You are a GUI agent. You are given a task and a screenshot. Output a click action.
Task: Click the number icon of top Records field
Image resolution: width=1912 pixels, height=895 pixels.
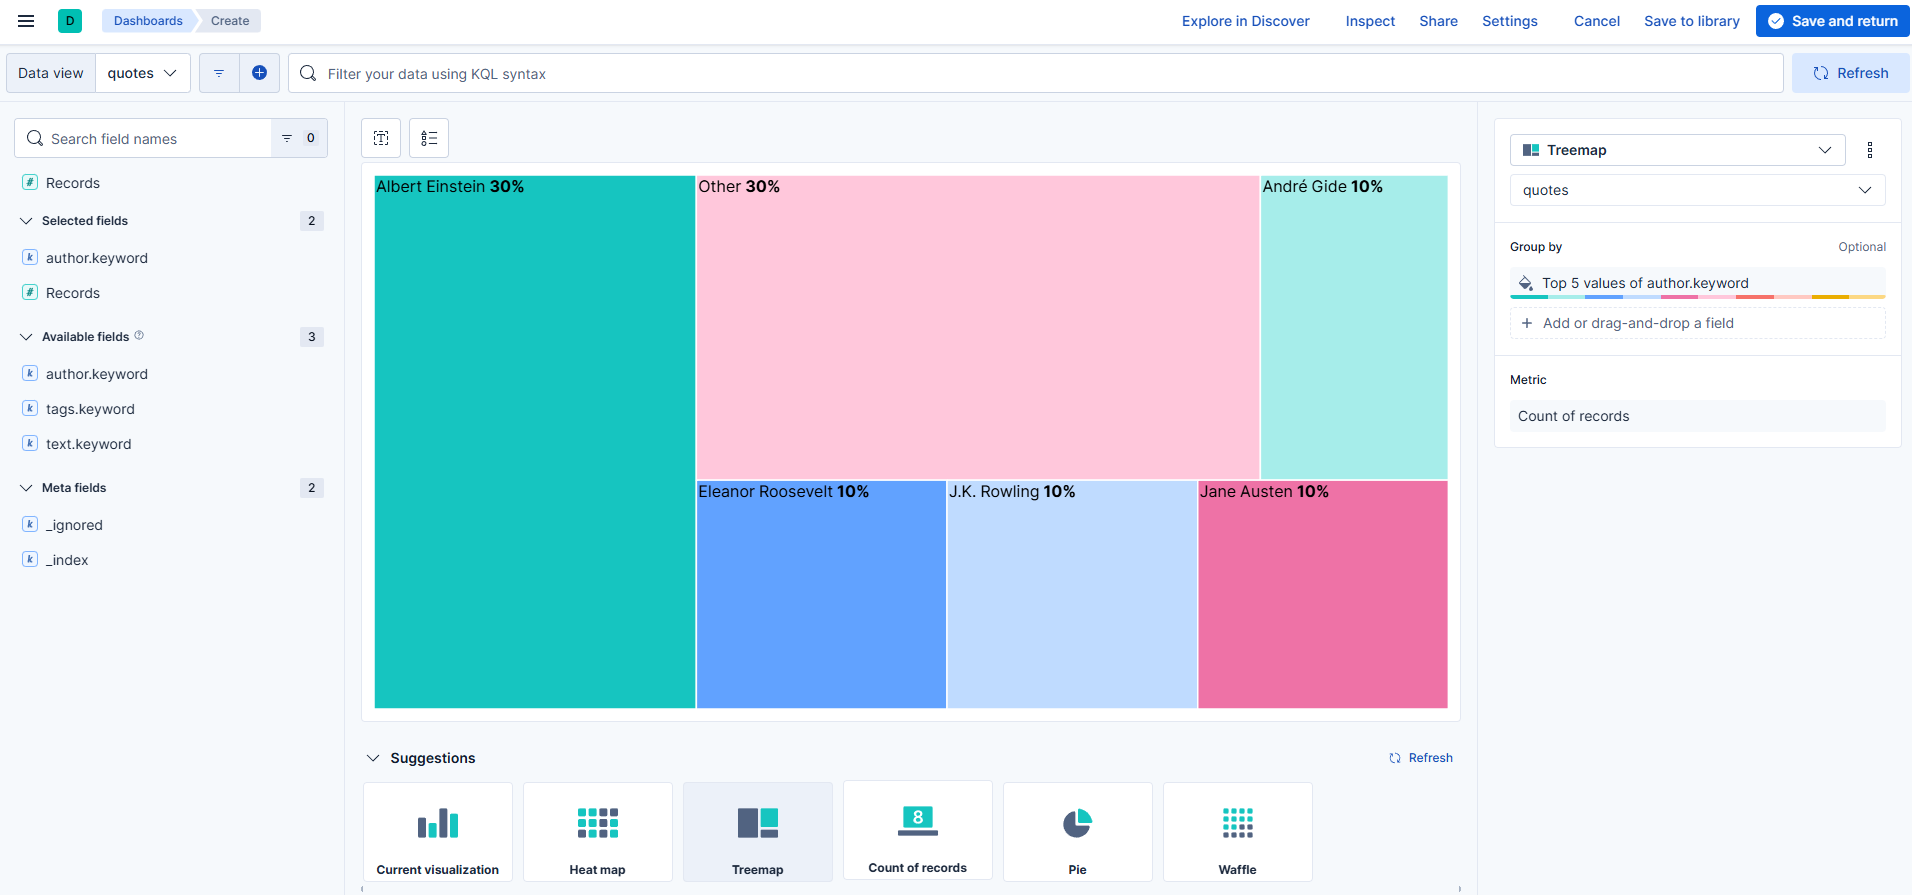click(30, 182)
